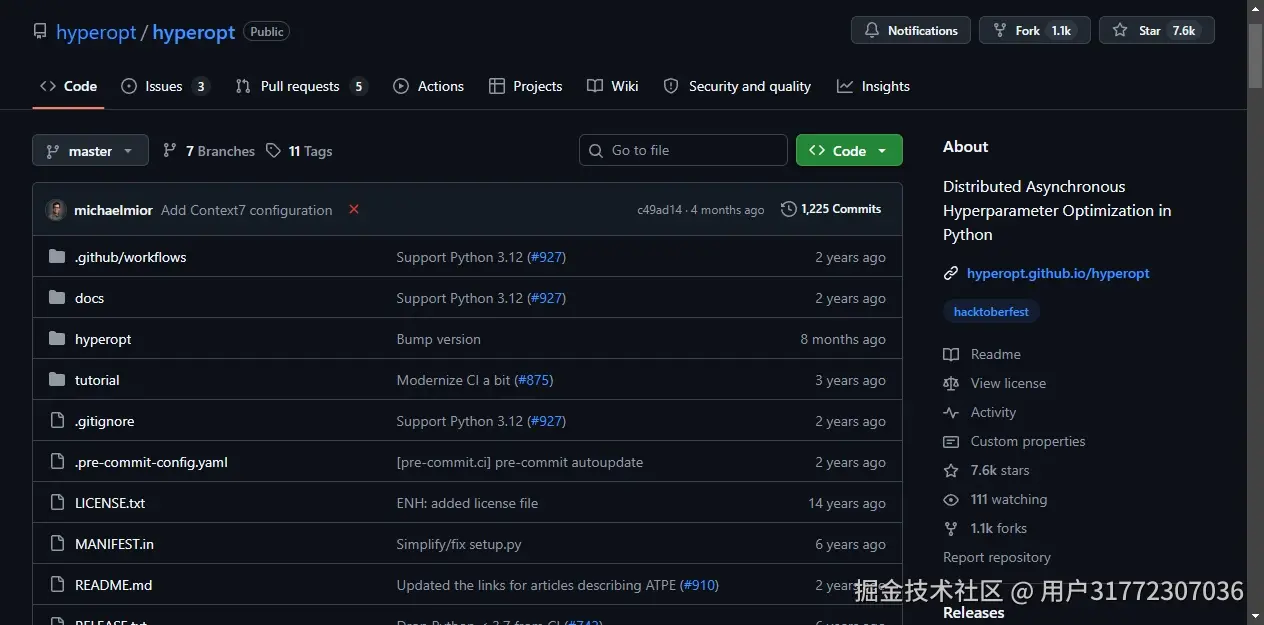Visit hyperopt.github.io/hyperopt website link
The image size is (1264, 625).
(x=1058, y=273)
